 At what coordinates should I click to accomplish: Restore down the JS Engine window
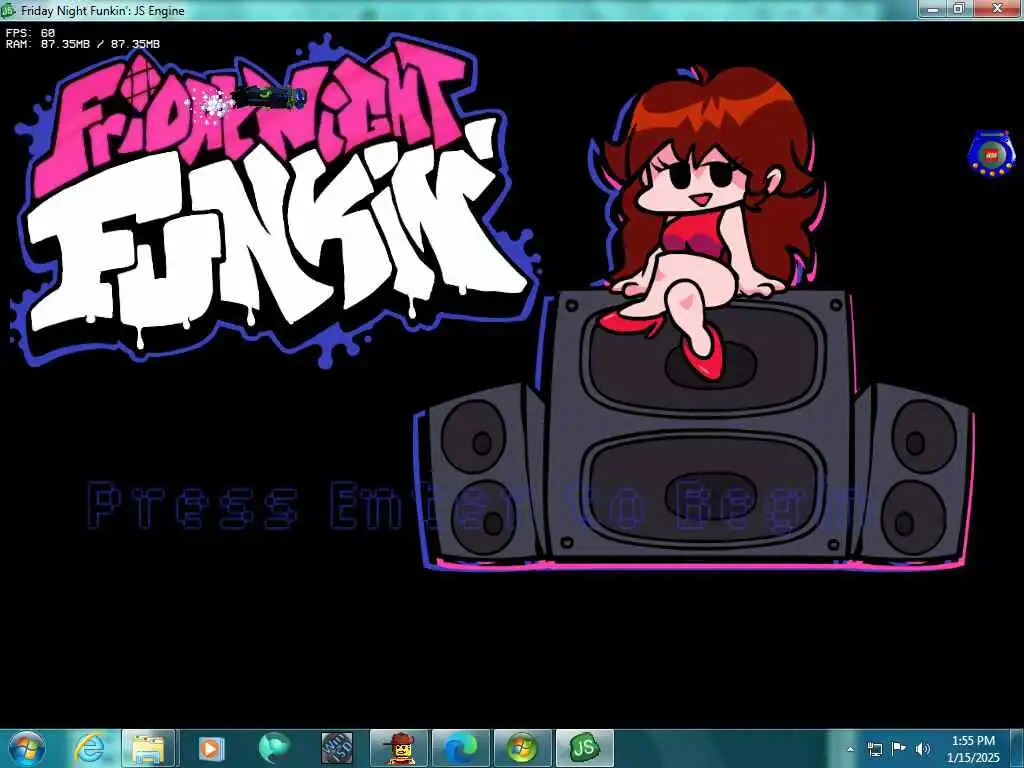coord(959,8)
